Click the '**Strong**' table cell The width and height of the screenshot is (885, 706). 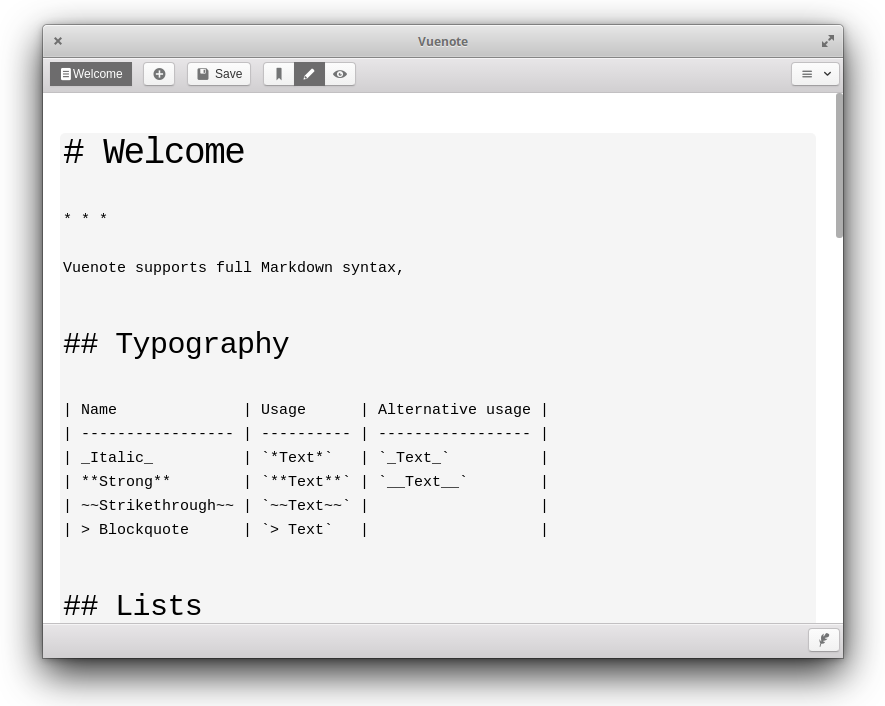pos(125,481)
